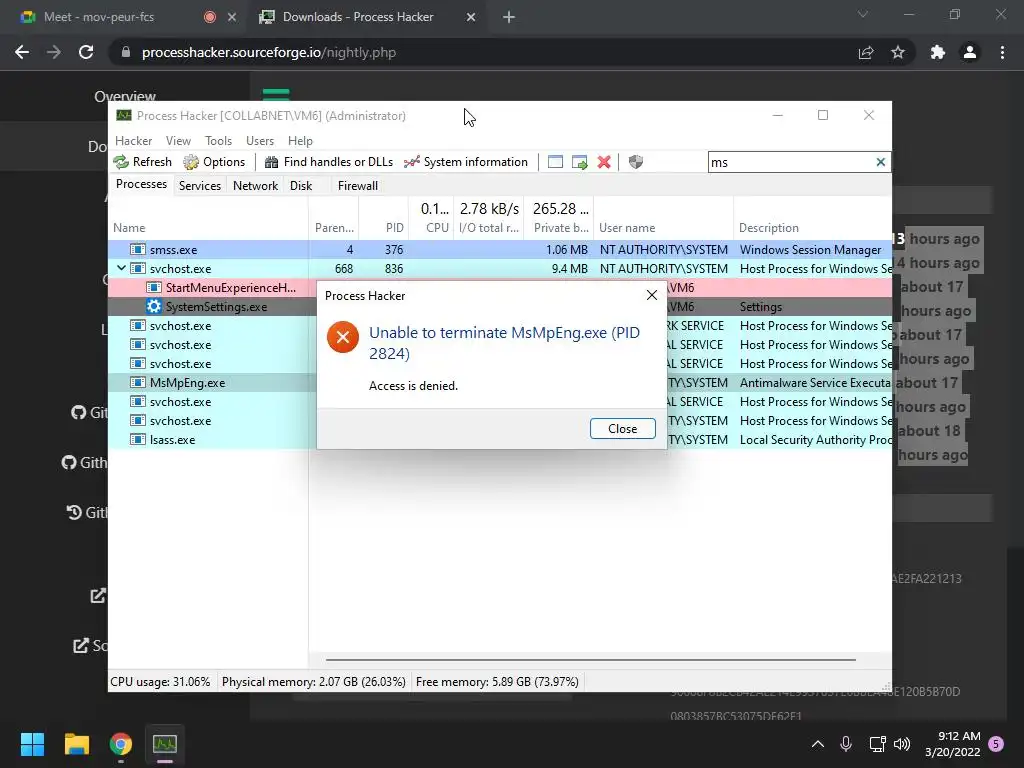Click Chrome icon in taskbar
1024x768 pixels.
tap(120, 744)
